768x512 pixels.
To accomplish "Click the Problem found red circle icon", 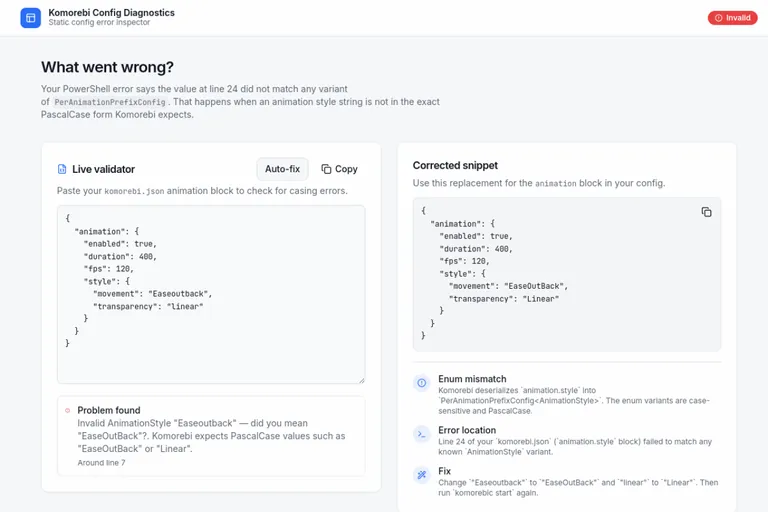I will (x=68, y=411).
